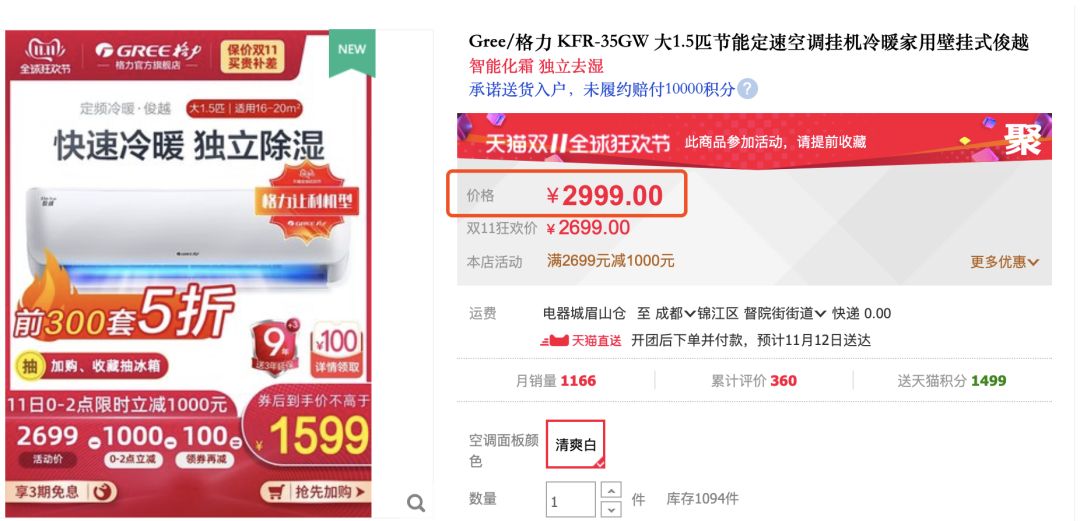Viewport: 1080px width, 521px height.
Task: Click the help question mark icon
Action: (748, 89)
